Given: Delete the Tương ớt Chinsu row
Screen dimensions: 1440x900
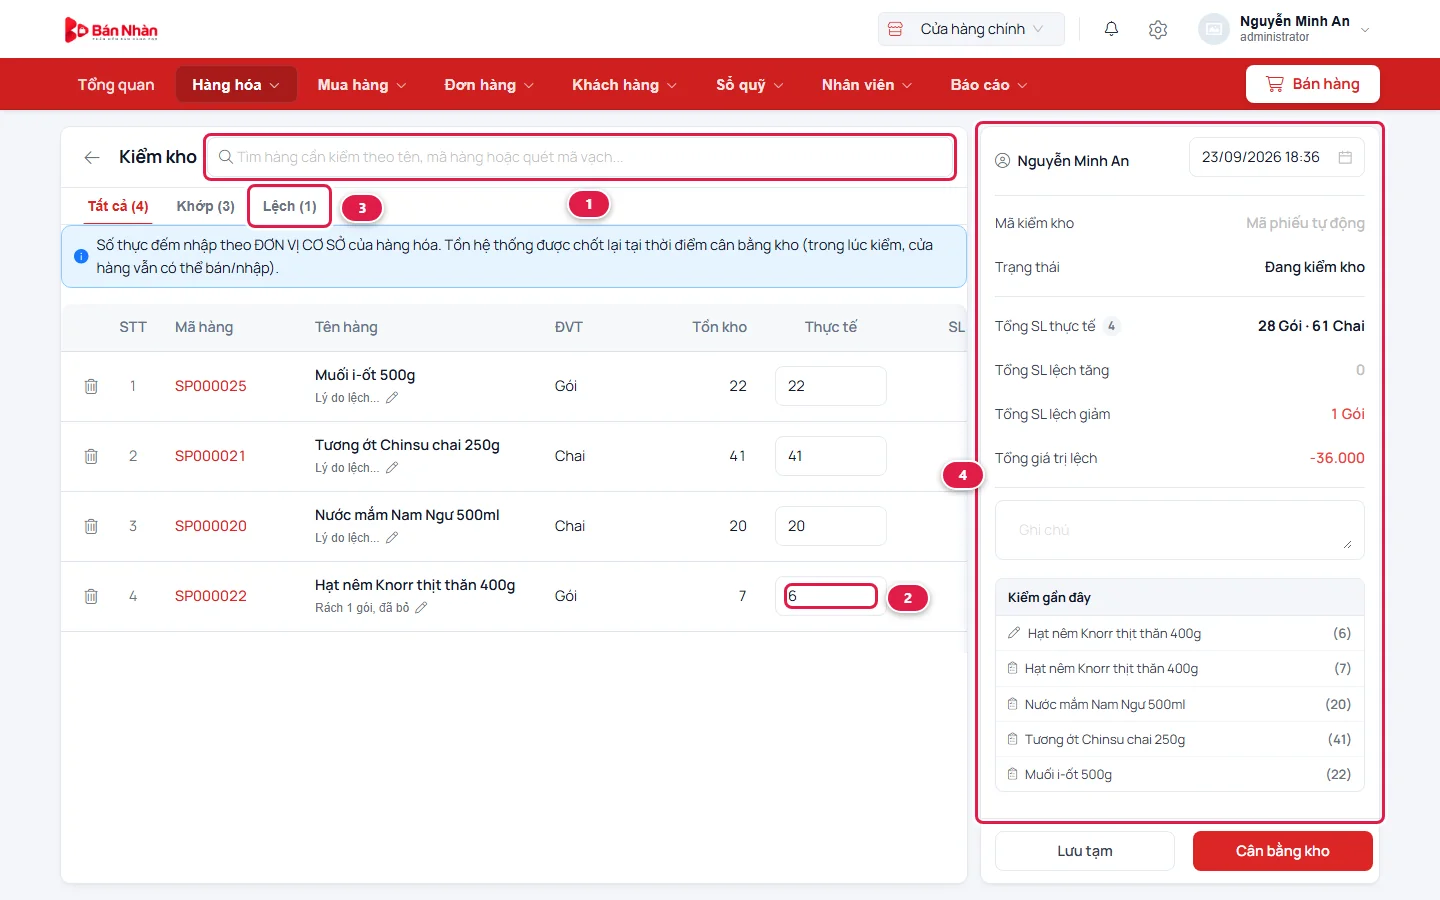Looking at the screenshot, I should tap(91, 456).
